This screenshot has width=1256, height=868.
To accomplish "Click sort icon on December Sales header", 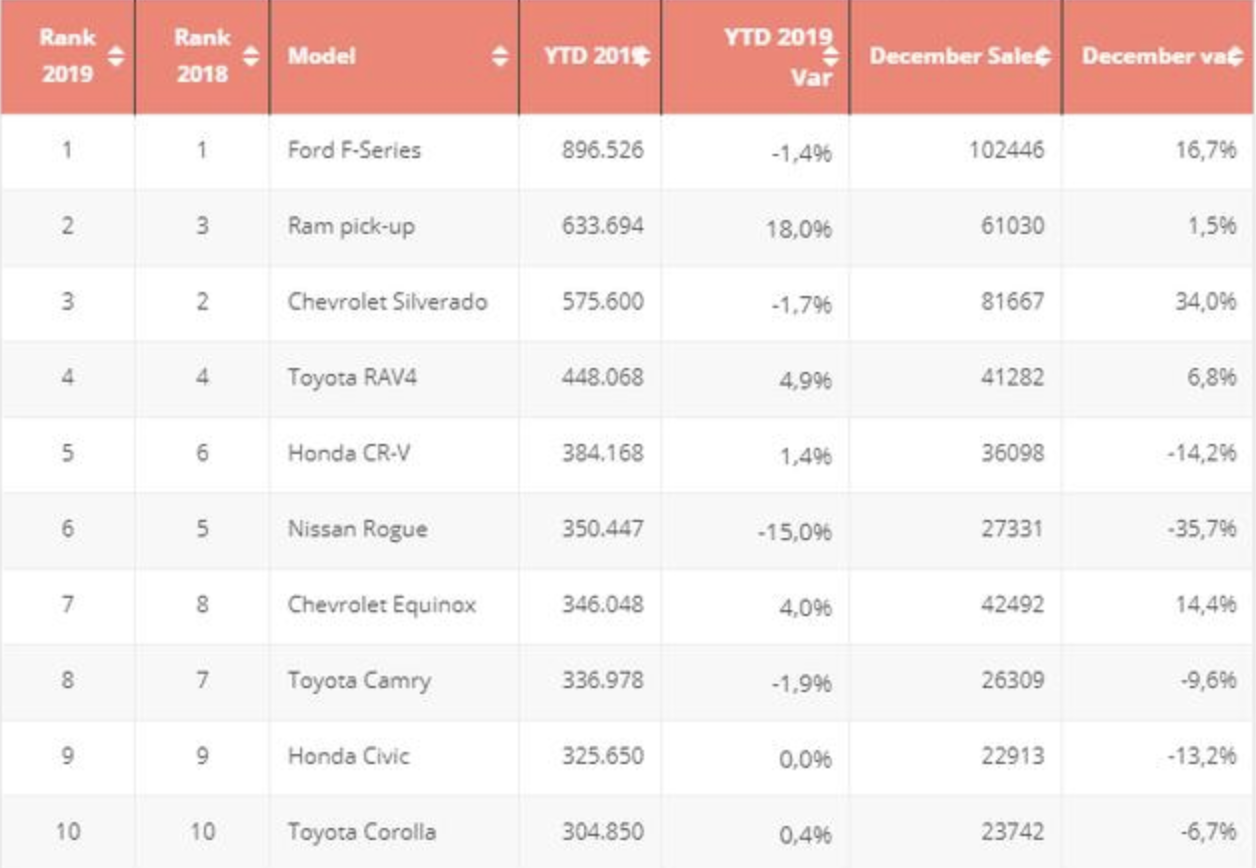I will [x=1042, y=57].
